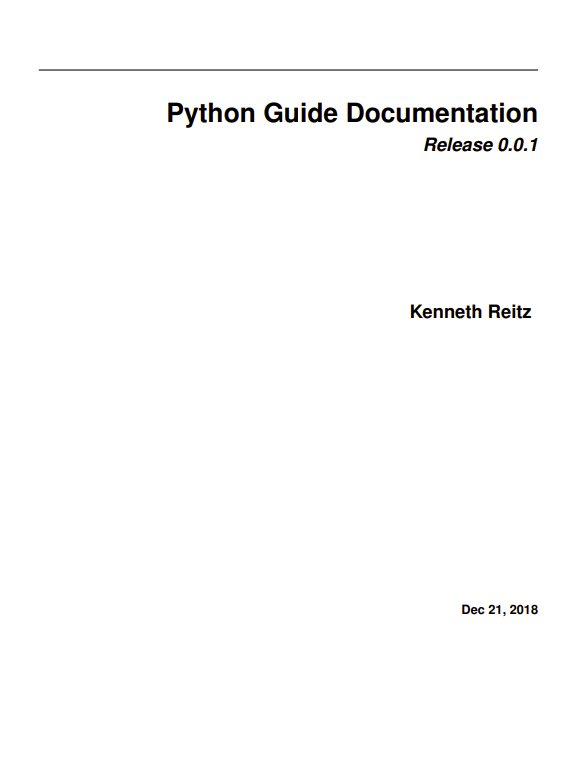Click the surname Reitz
Image resolution: width=580 pixels, height=767 pixels.
[x=510, y=312]
